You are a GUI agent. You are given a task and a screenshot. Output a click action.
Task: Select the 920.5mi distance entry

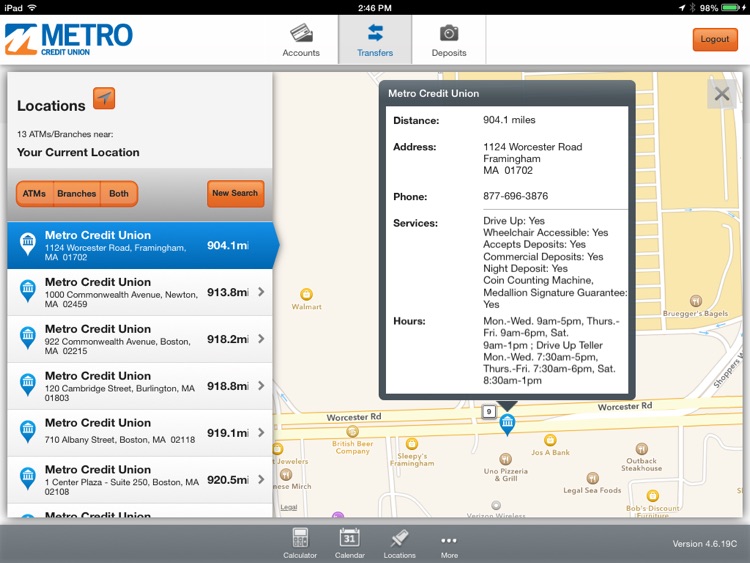tap(228, 480)
